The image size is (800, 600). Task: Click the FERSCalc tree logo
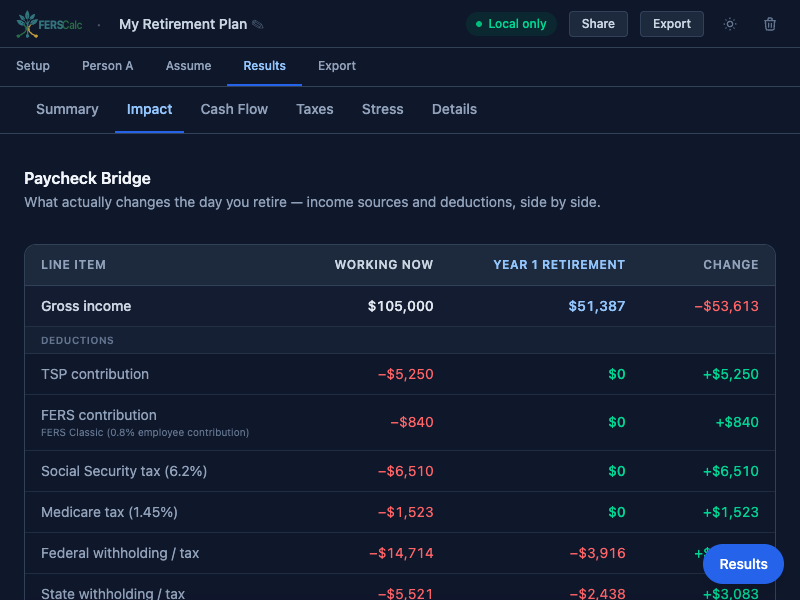click(x=48, y=24)
